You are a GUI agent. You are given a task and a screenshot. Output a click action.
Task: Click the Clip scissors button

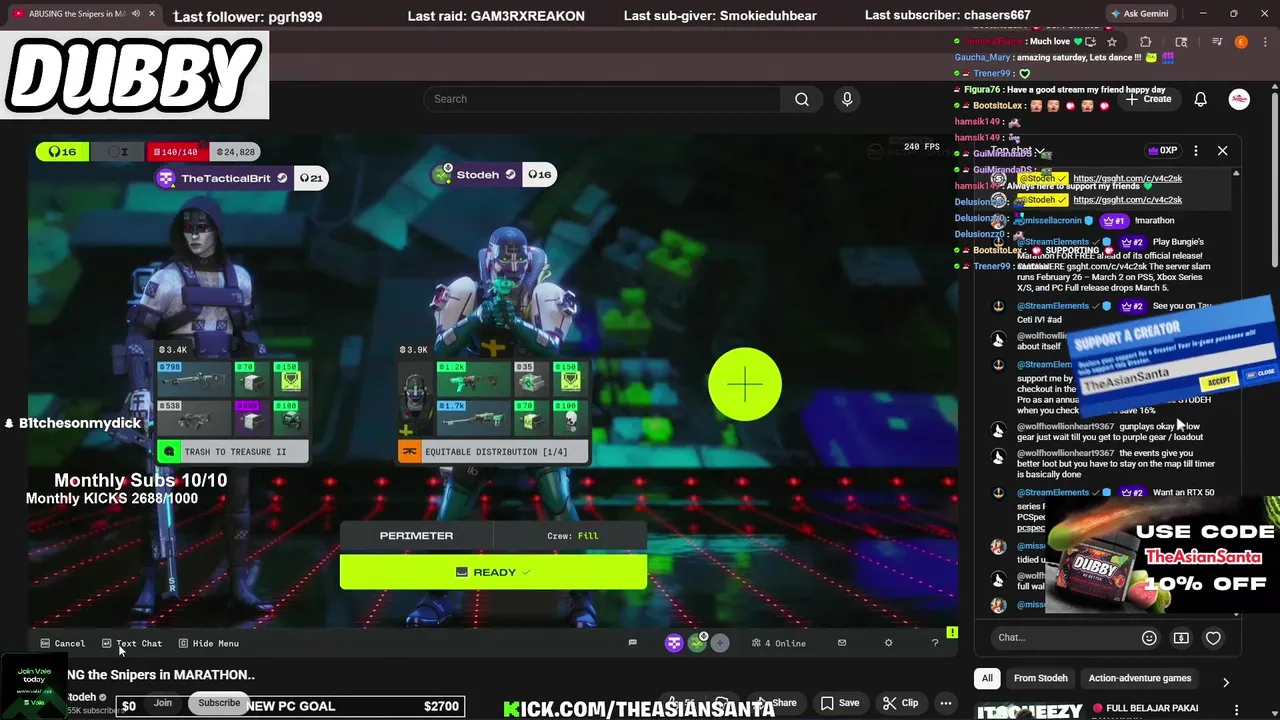(900, 703)
